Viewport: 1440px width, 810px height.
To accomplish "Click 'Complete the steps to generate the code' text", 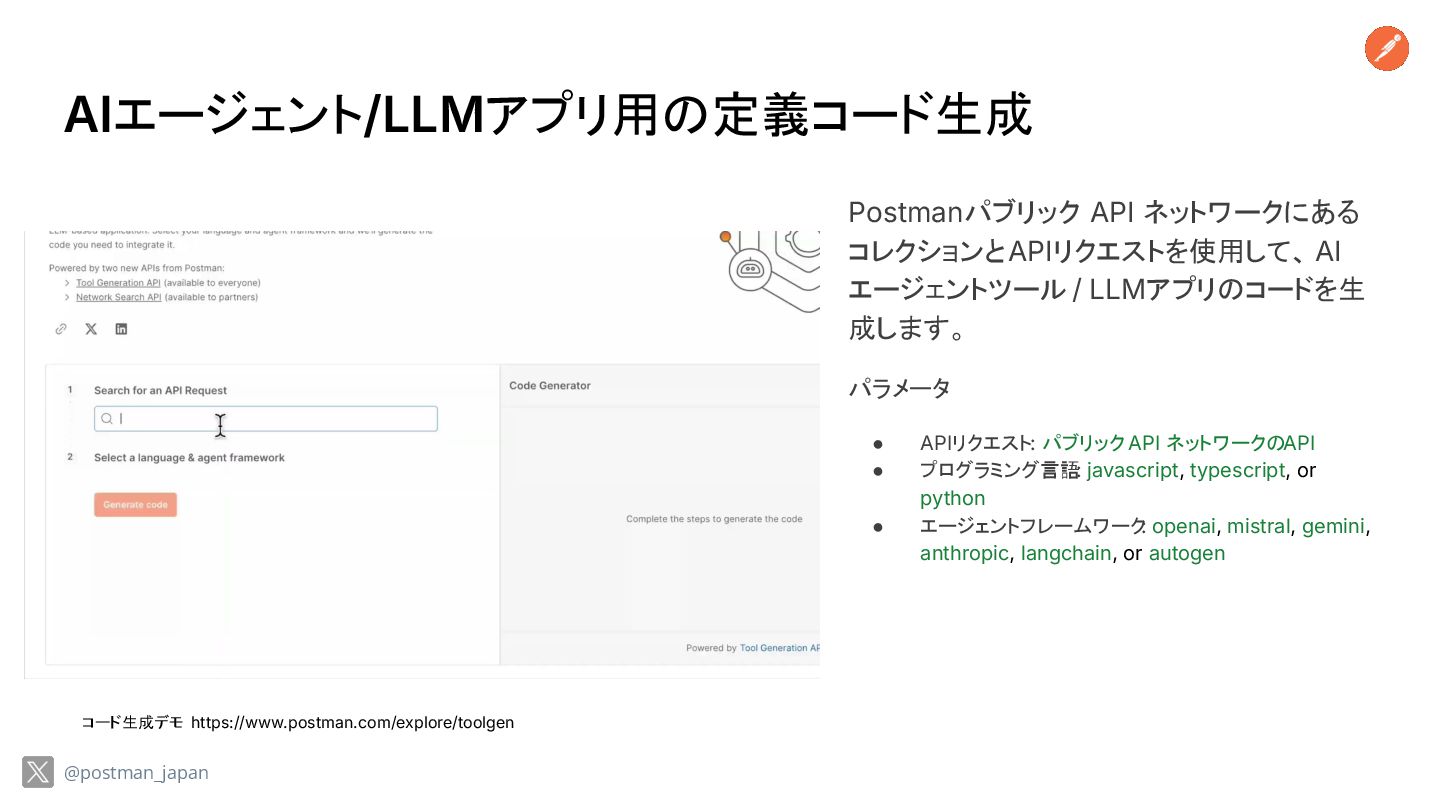I will tap(714, 519).
